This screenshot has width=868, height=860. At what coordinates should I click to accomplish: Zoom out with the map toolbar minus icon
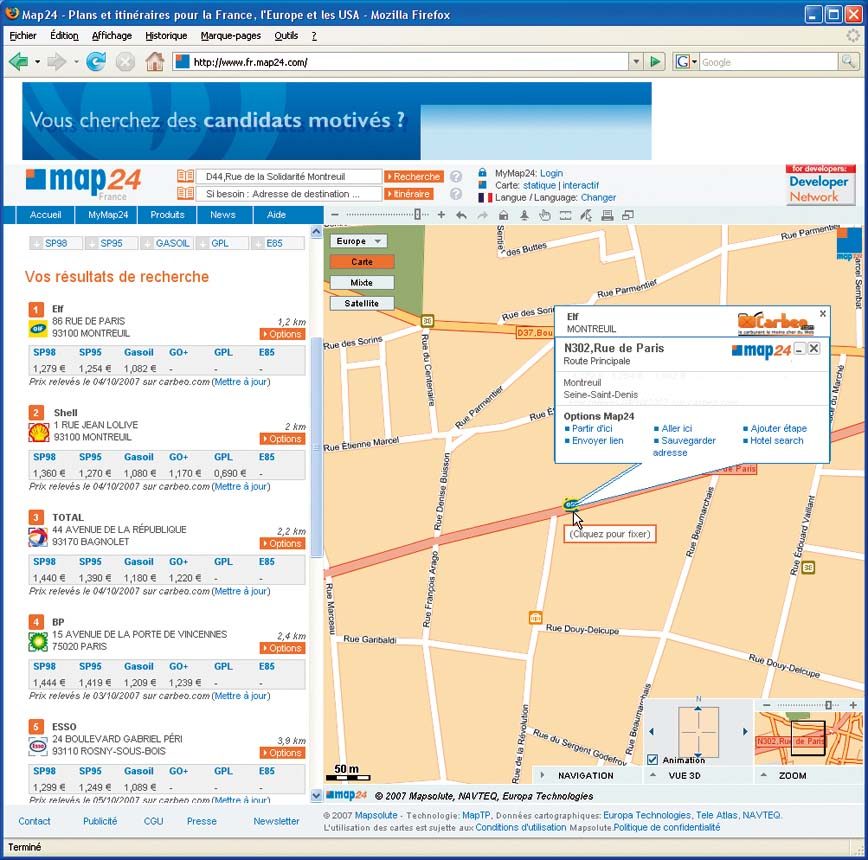tap(334, 215)
